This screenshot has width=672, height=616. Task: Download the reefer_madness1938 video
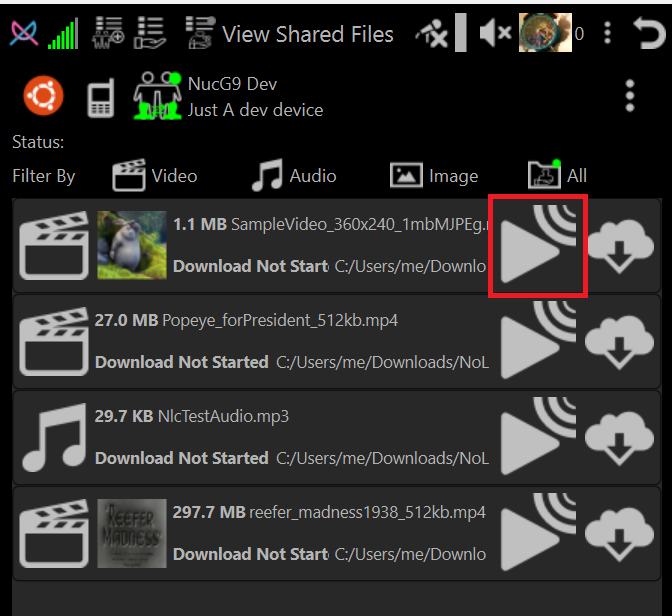coord(619,535)
